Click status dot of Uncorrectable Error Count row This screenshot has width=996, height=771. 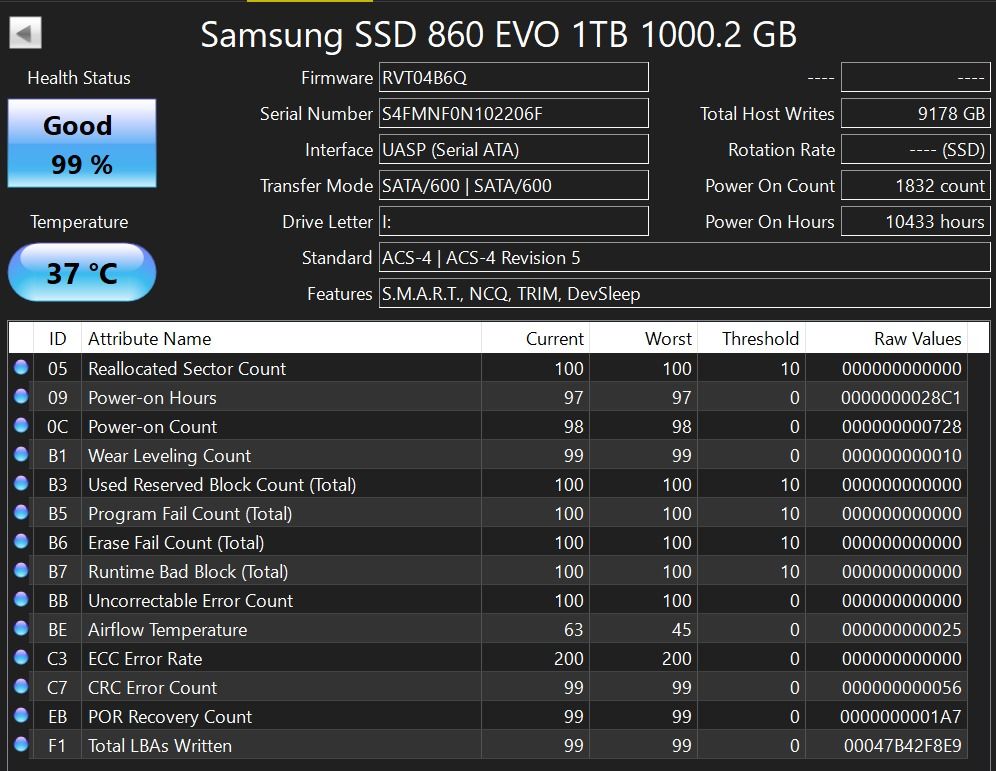21,599
